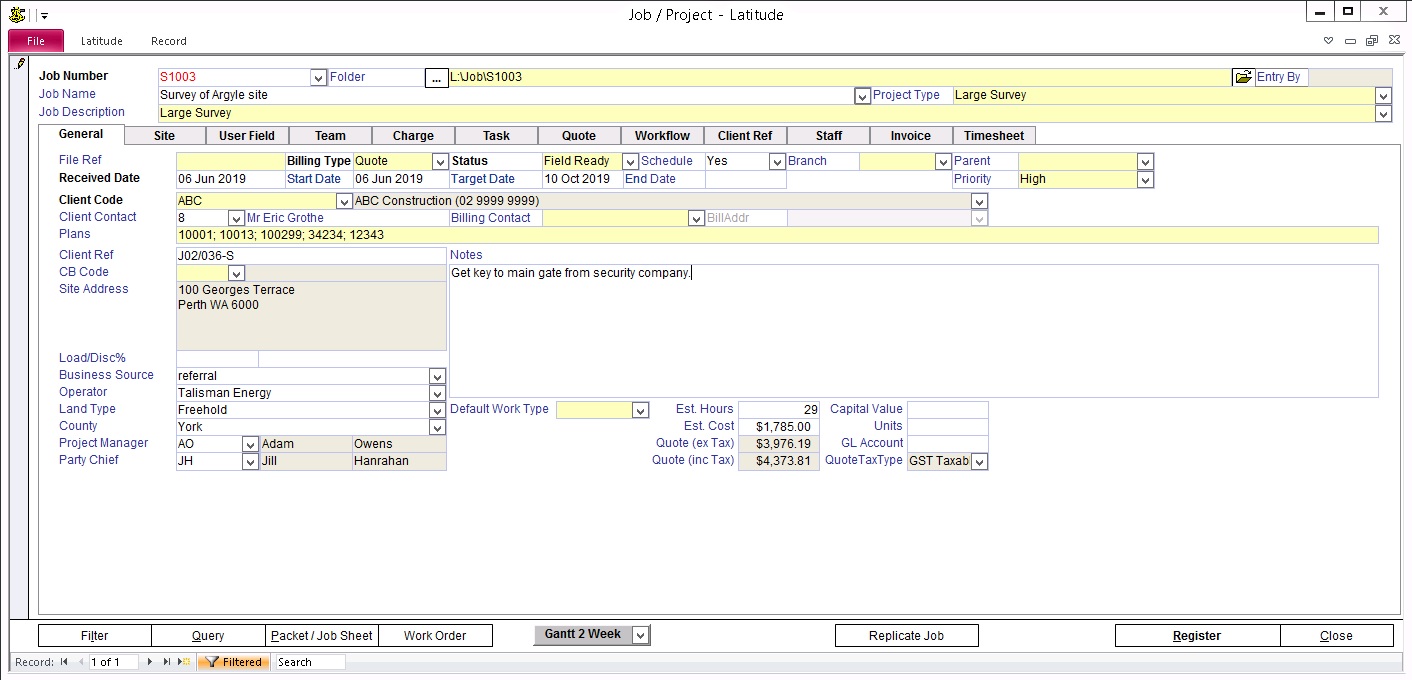
Task: Open the Record ribbon menu
Action: pyautogui.click(x=169, y=41)
